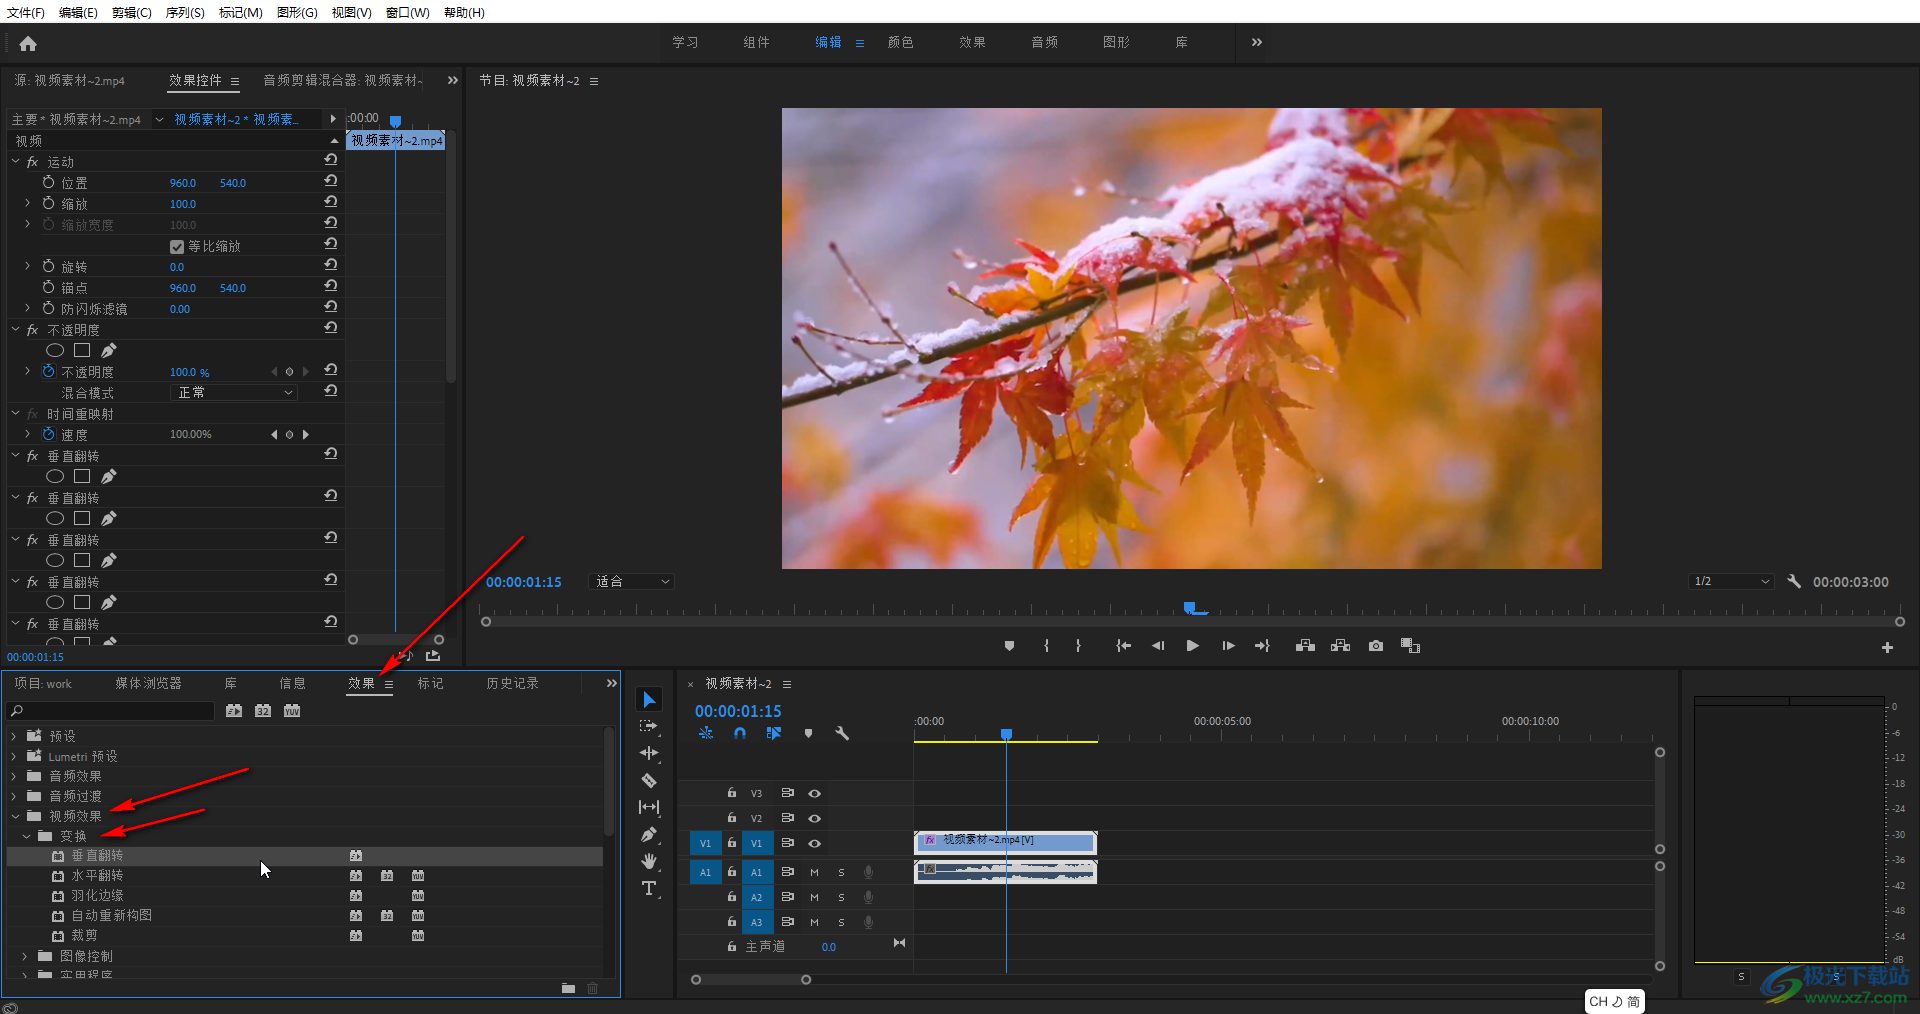Screen dimensions: 1920x1014
Task: Open the button editor plus icon
Action: [x=1887, y=647]
